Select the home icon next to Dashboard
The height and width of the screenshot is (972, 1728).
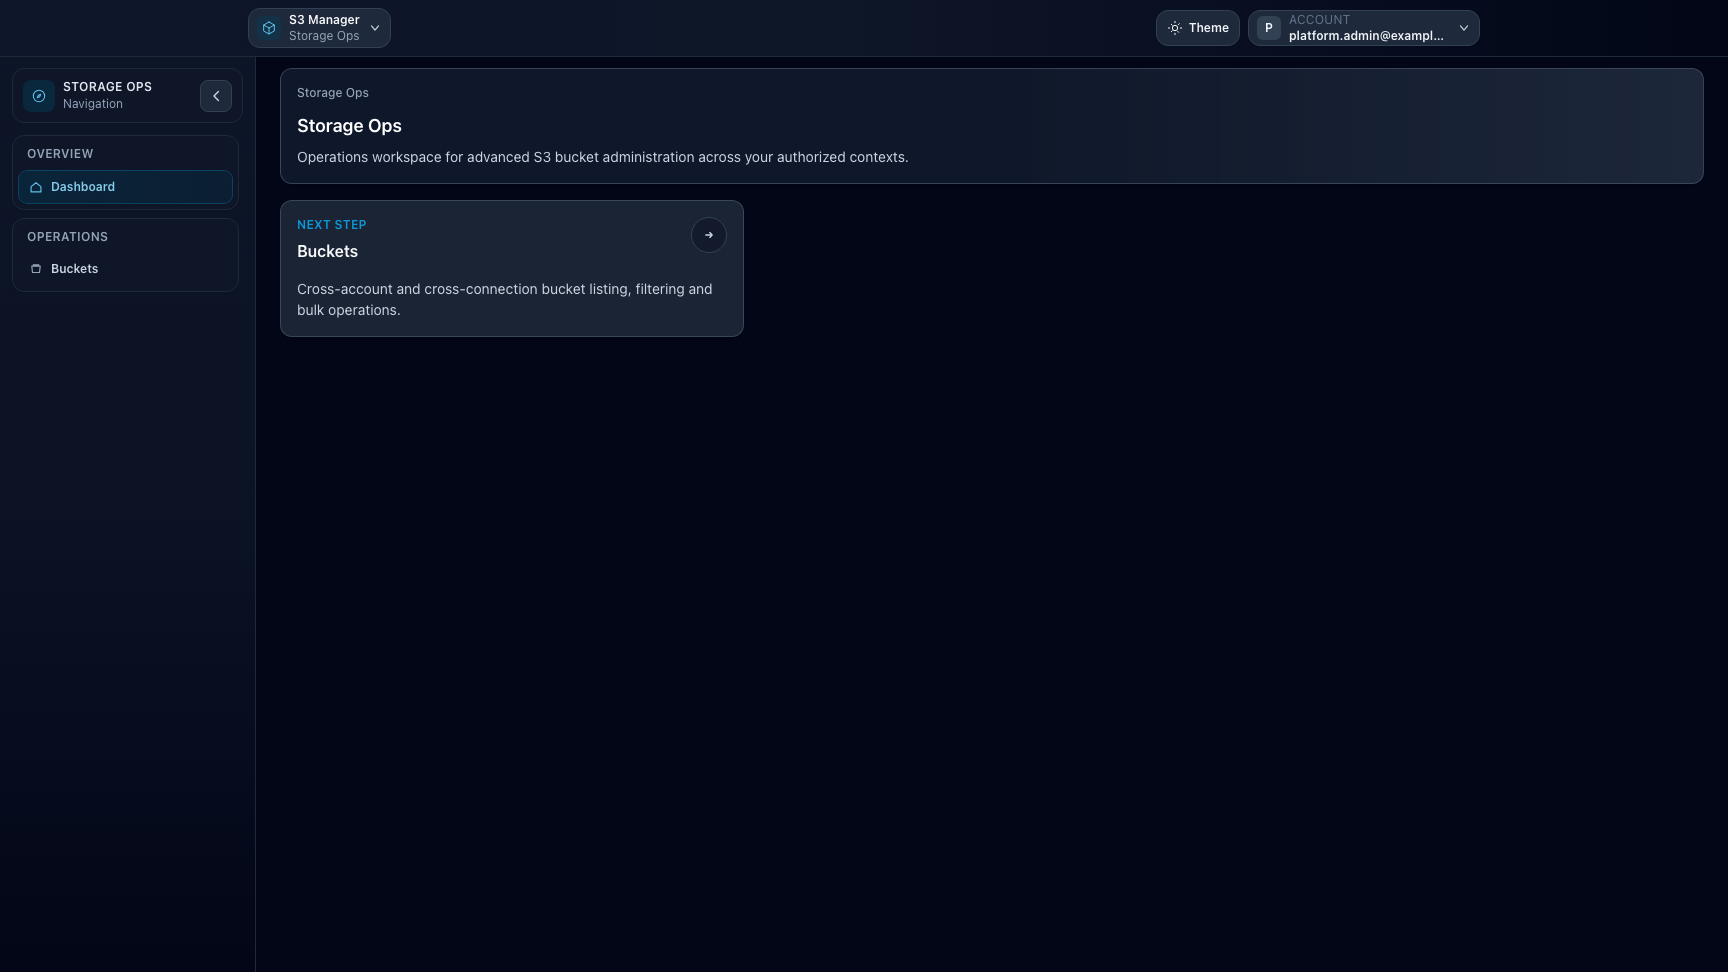[35, 187]
